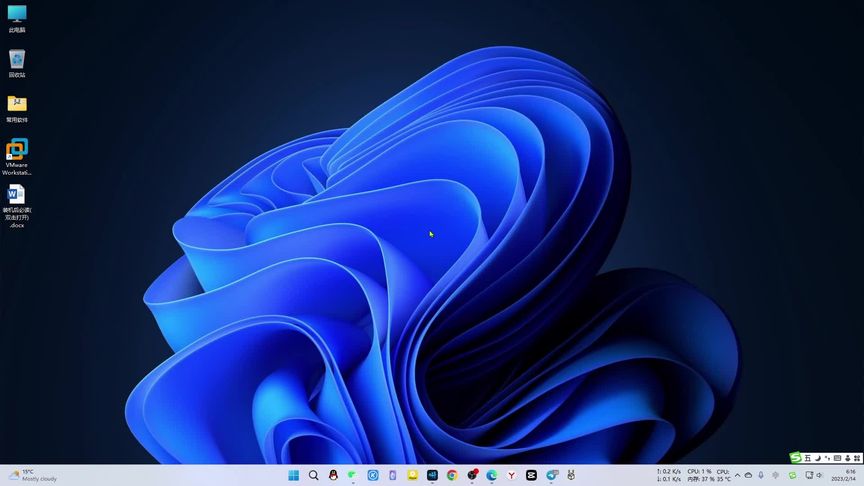Toggle the moon icon on input bar
The image size is (864, 486).
click(x=818, y=458)
